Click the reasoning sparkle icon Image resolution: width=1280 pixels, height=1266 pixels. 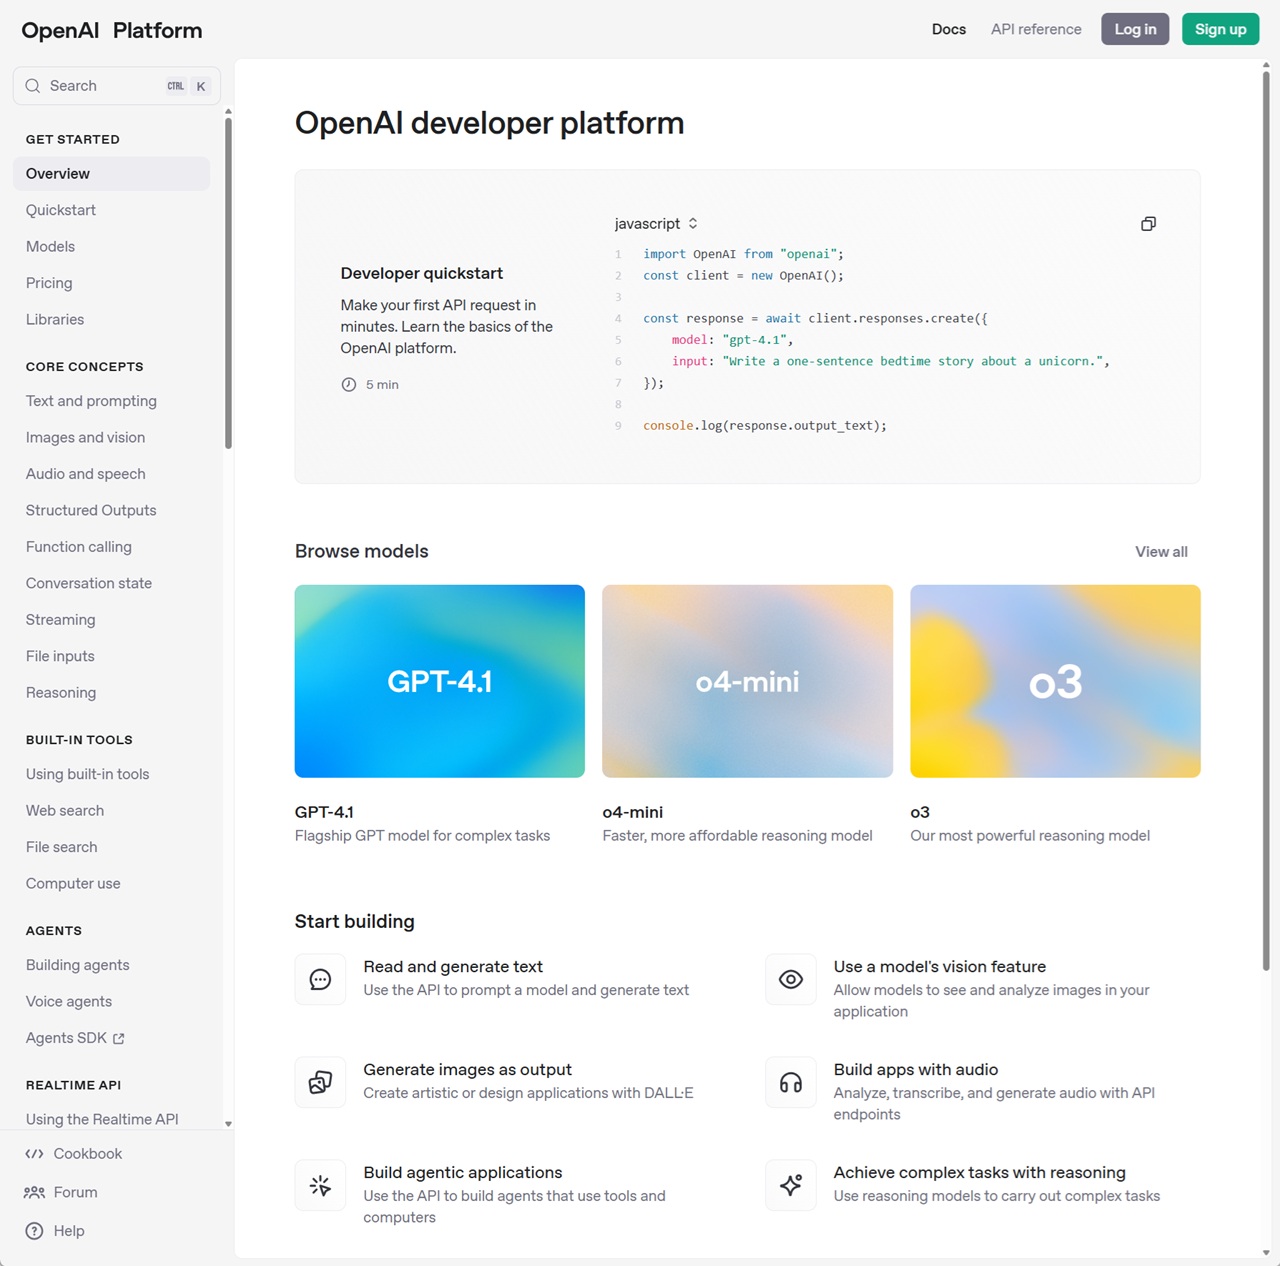[x=791, y=1186]
